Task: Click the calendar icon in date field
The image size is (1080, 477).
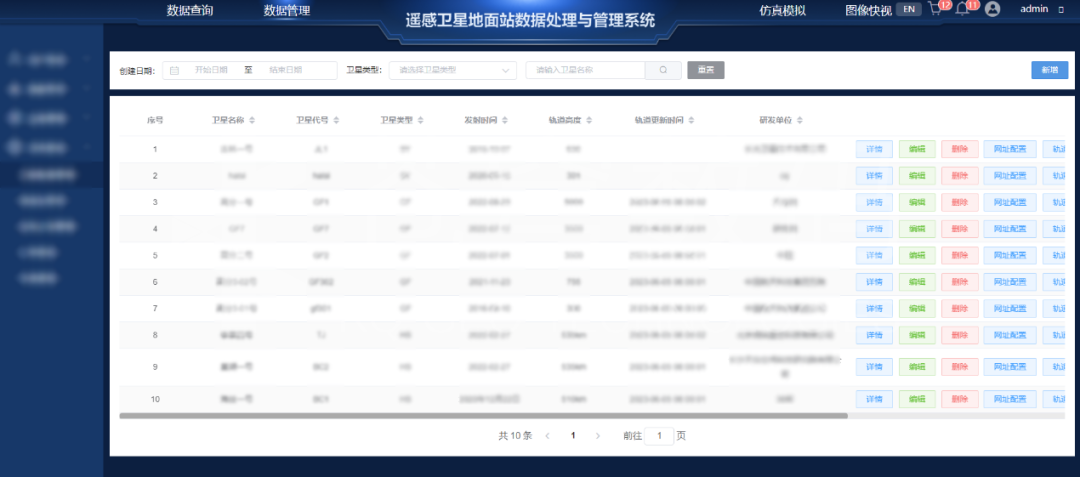Action: (175, 71)
